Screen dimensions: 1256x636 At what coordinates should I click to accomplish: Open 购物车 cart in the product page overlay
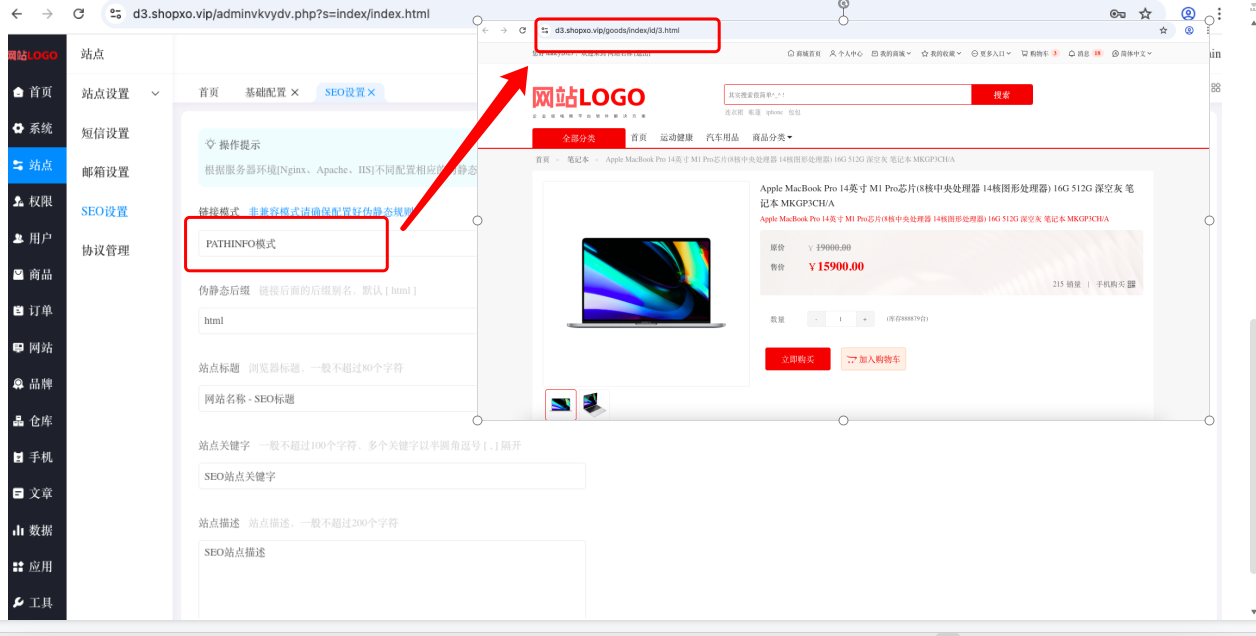(1040, 54)
